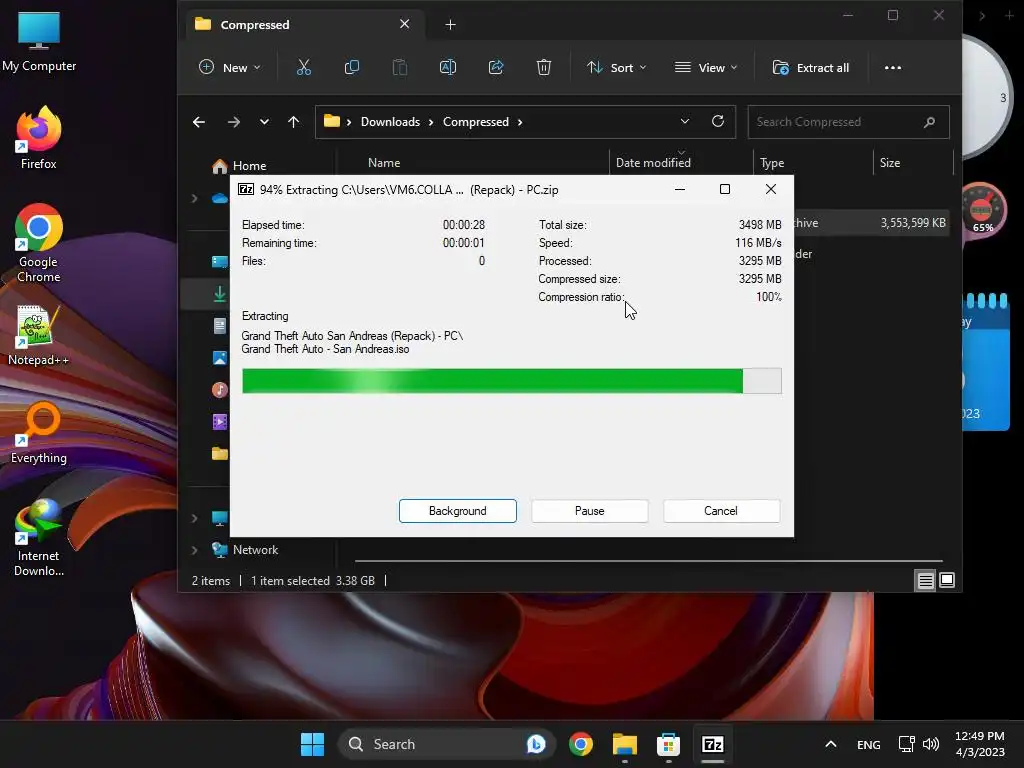Switch to details view using status bar icon
The width and height of the screenshot is (1024, 768).
pyautogui.click(x=925, y=580)
